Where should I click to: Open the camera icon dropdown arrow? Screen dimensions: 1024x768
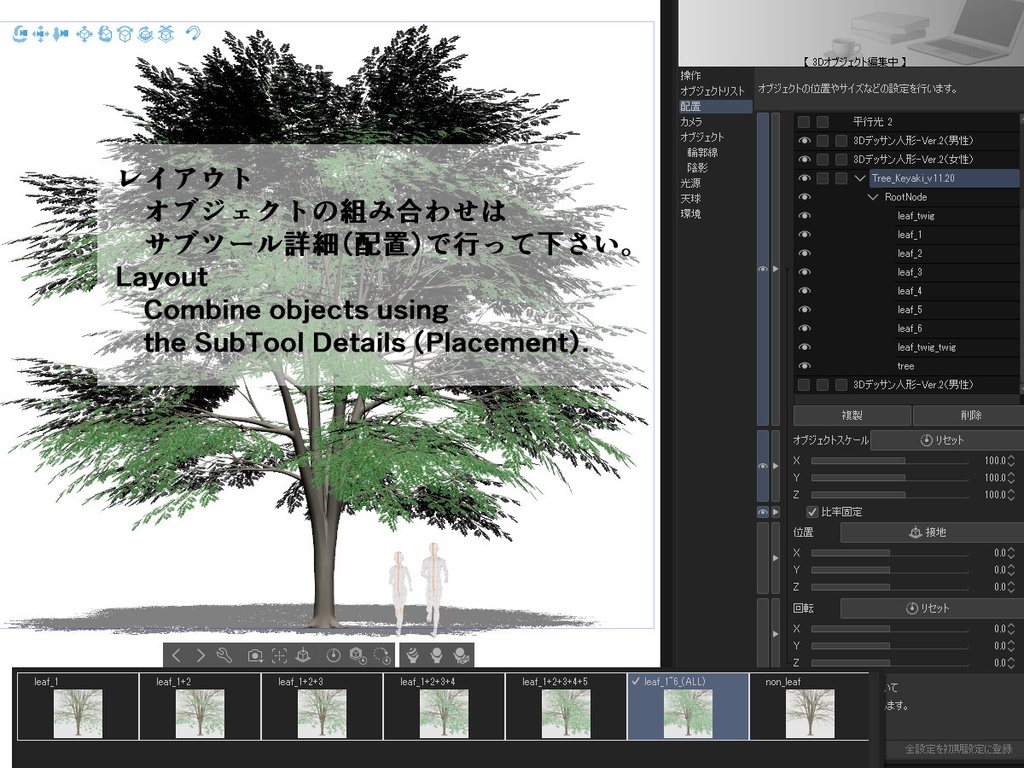point(261,662)
